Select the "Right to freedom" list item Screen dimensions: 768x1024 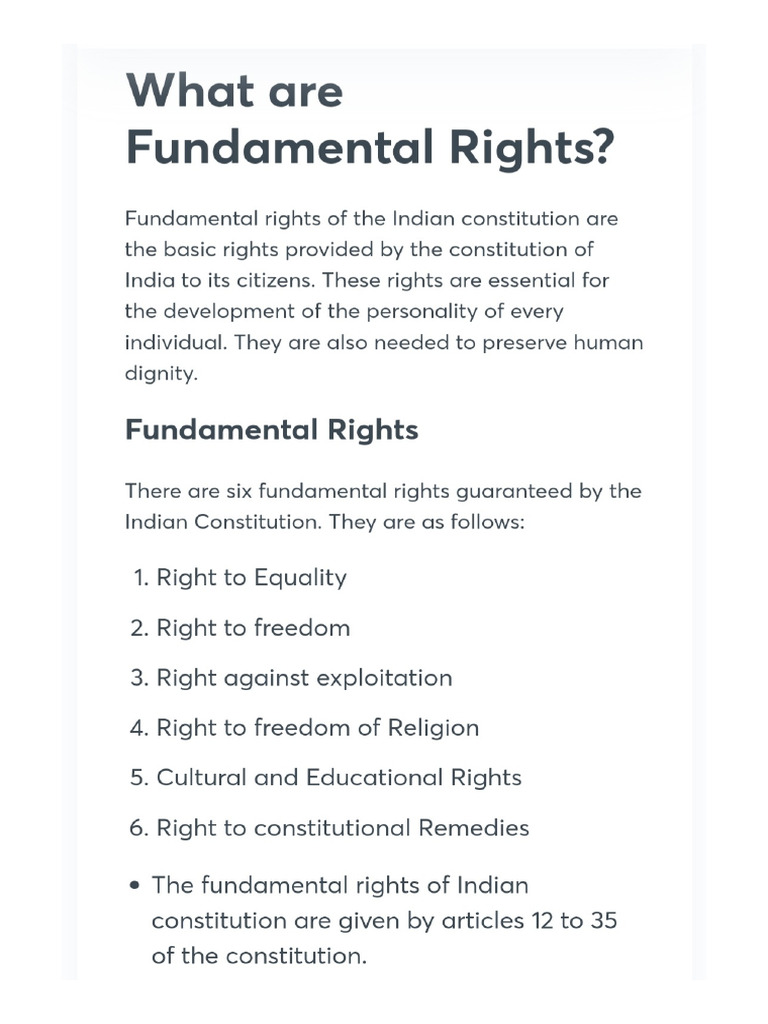click(x=253, y=628)
